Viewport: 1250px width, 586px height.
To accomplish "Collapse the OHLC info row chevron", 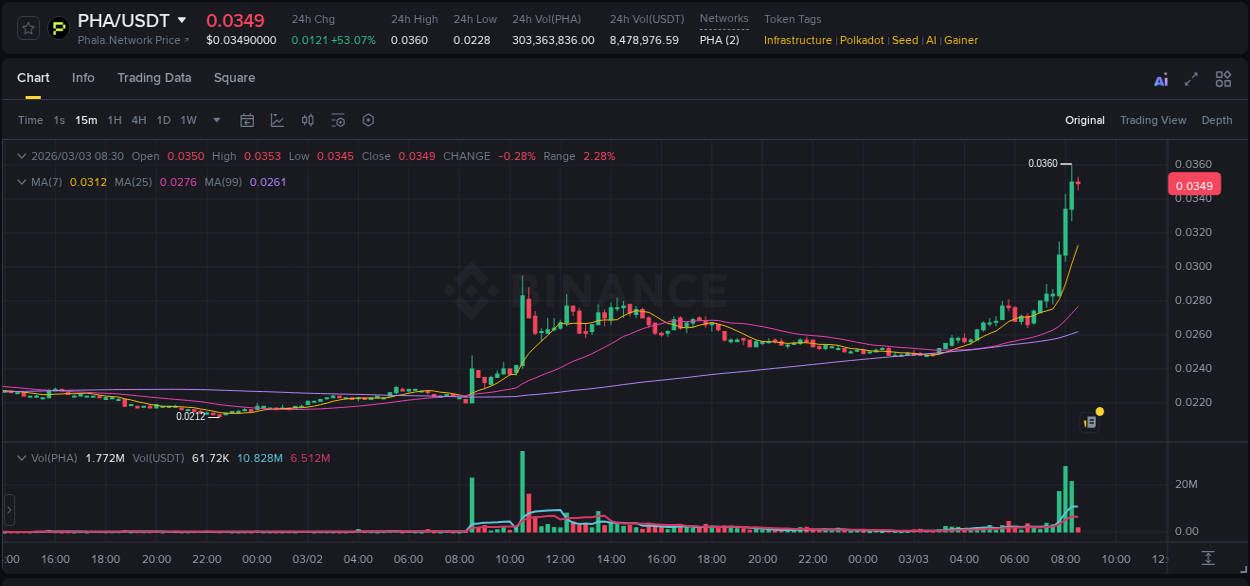I will (x=21, y=156).
